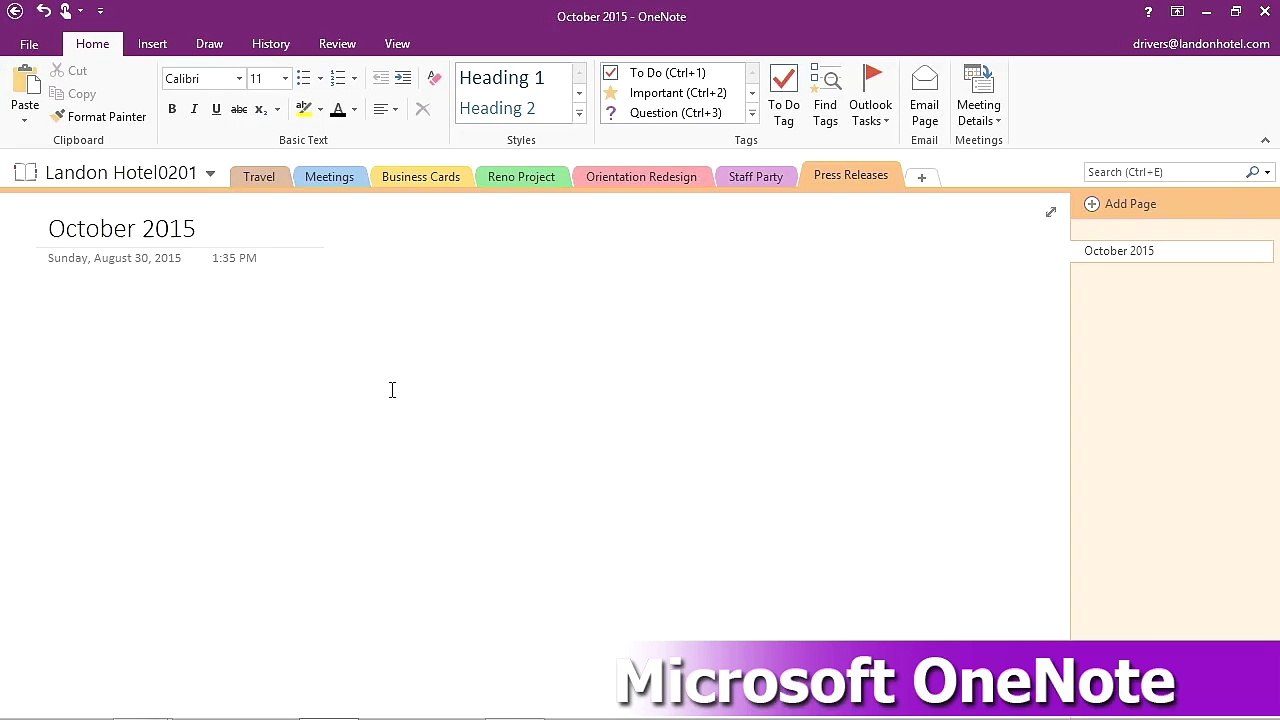Click Add Page in the page pane
Image resolution: width=1280 pixels, height=720 pixels.
[x=1121, y=204]
